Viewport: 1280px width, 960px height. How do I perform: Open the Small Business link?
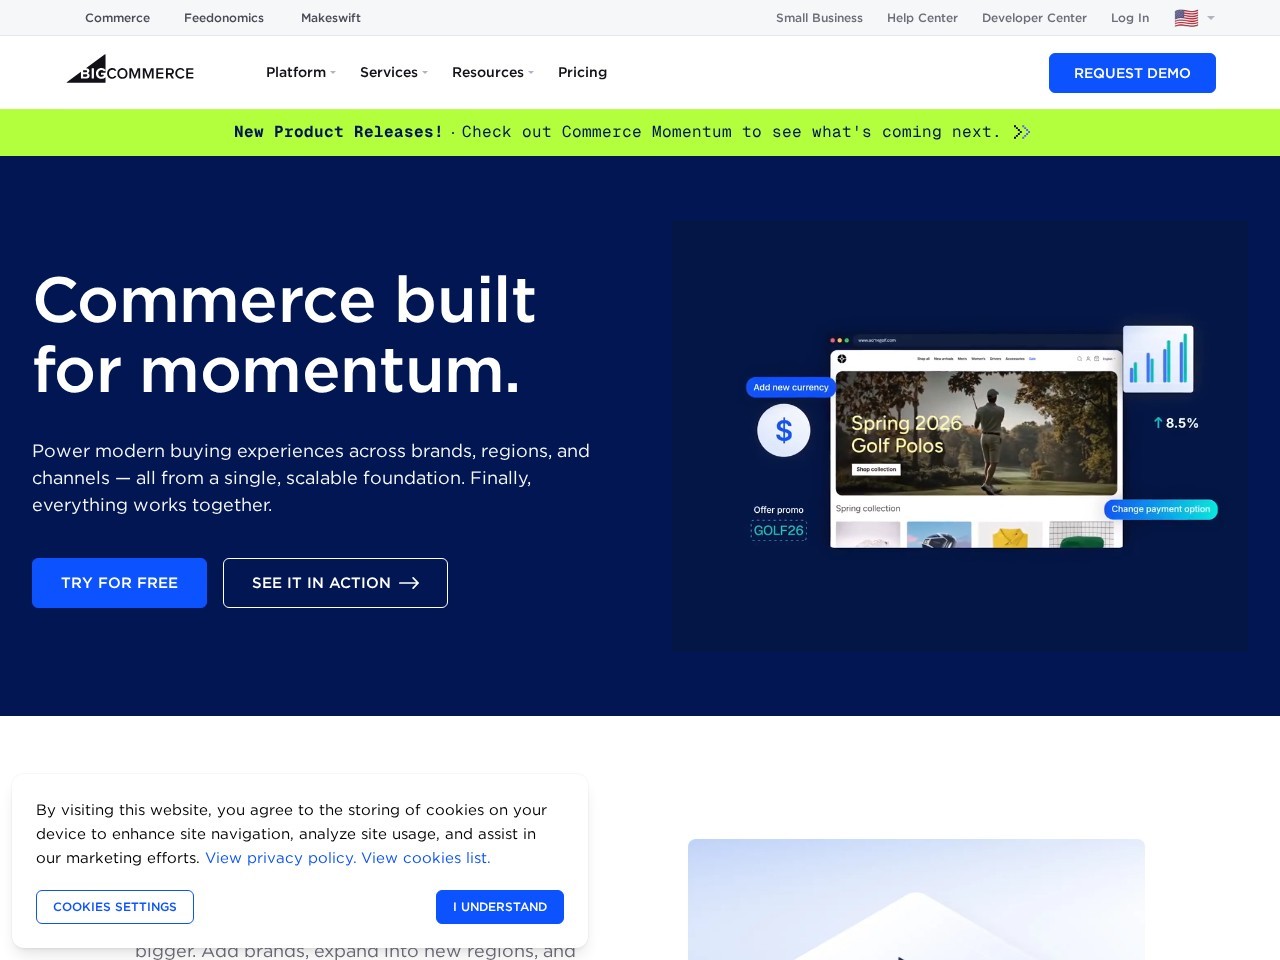point(819,18)
